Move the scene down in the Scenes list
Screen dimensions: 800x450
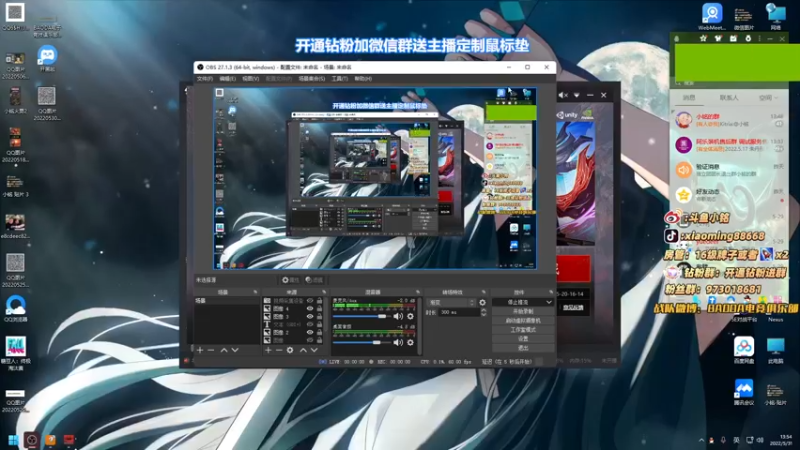[235, 350]
